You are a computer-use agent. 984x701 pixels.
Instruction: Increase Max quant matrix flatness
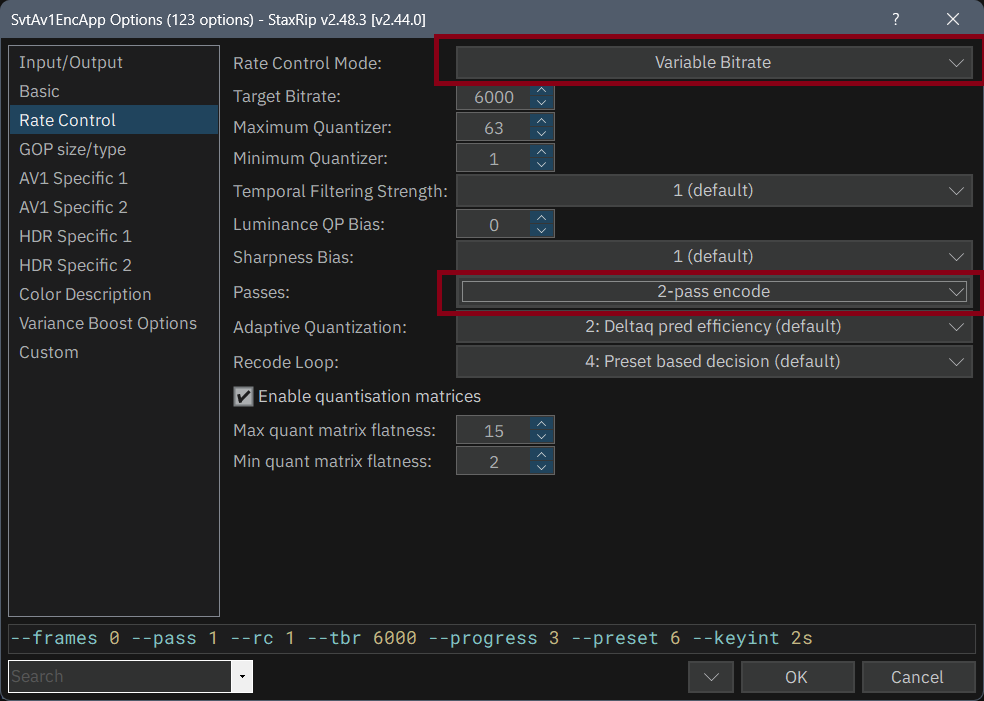tap(542, 424)
